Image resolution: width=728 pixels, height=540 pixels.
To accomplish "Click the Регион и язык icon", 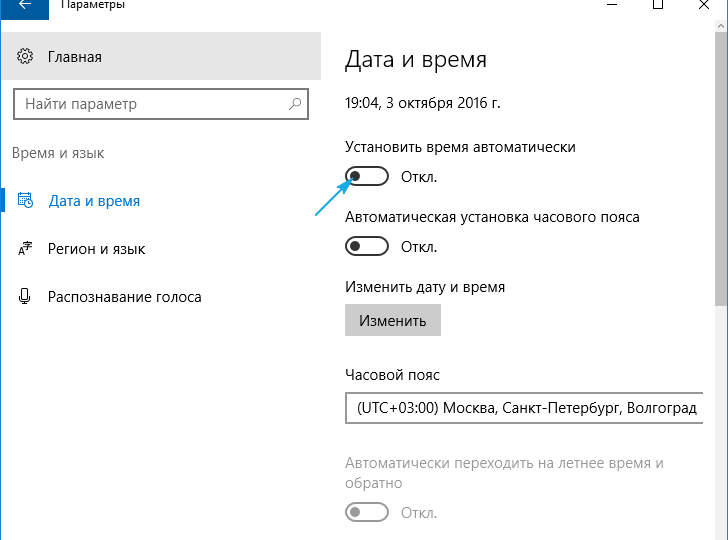I will (26, 249).
